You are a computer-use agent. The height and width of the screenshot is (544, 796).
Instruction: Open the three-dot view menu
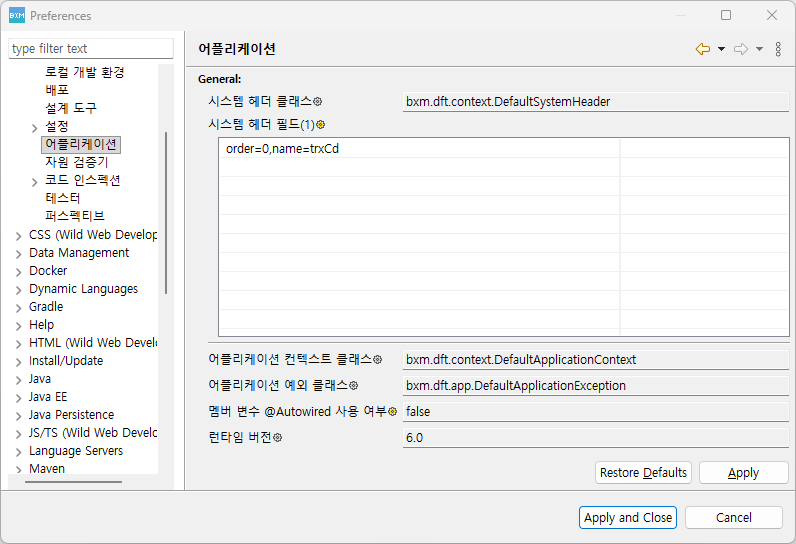tap(778, 49)
